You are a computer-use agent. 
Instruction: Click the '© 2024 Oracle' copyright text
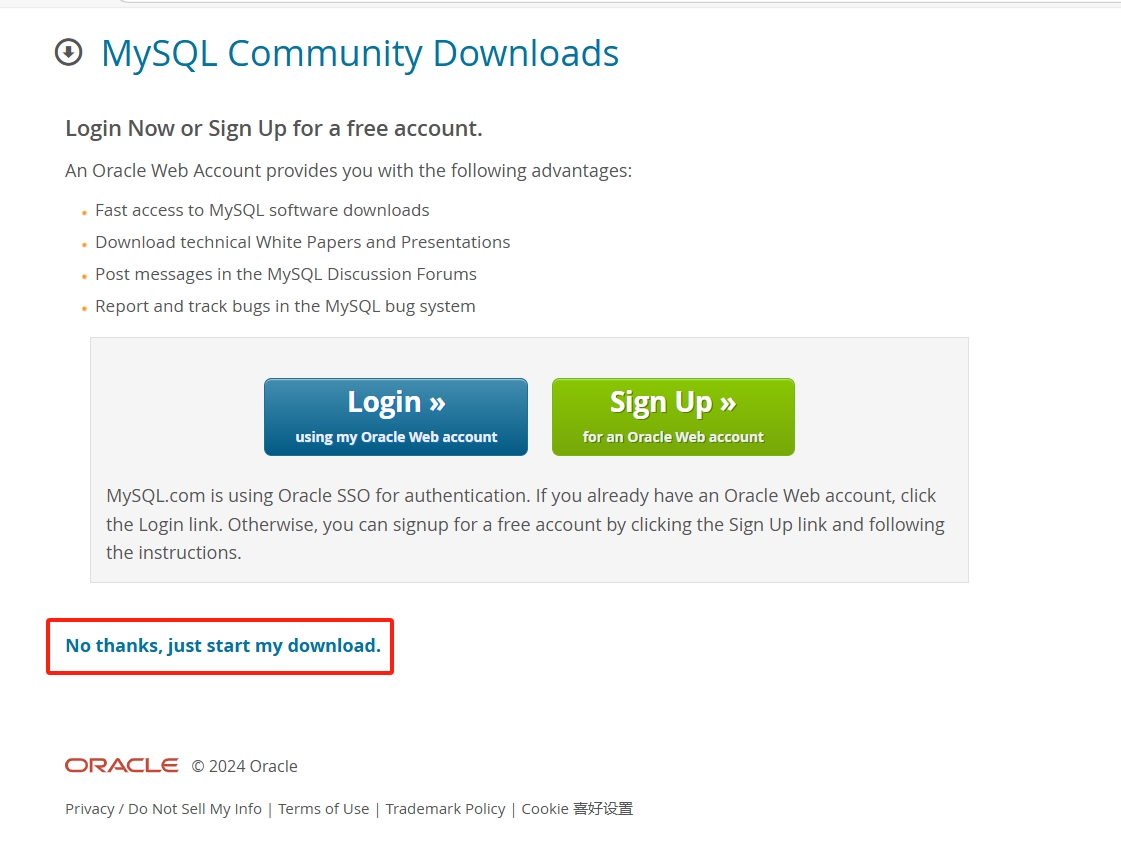tap(245, 767)
